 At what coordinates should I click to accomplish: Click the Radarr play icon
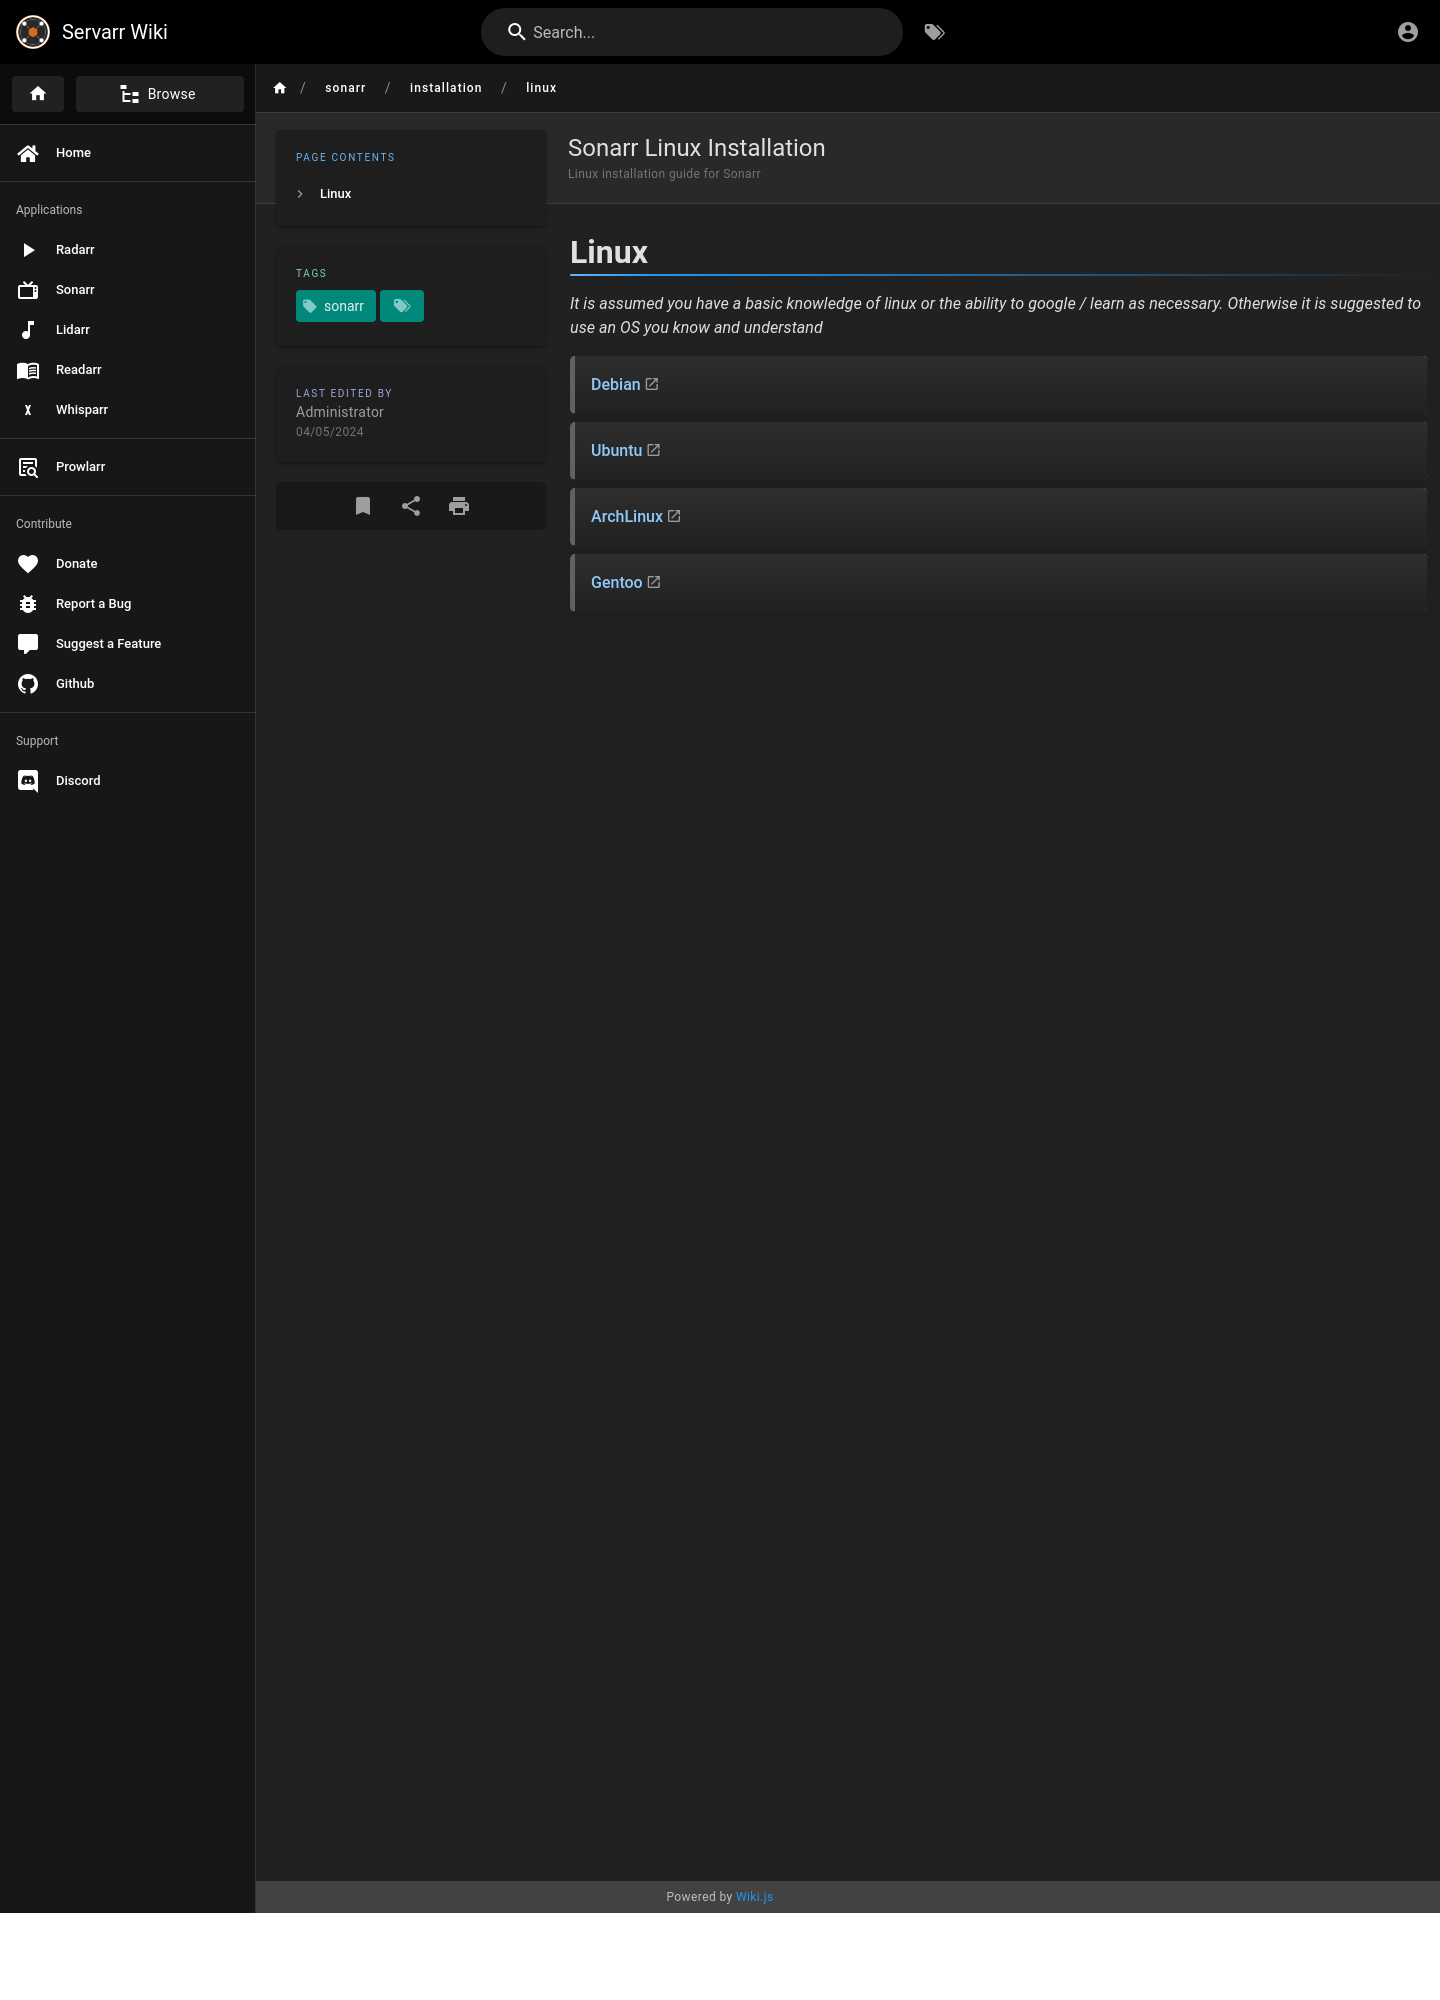28,250
